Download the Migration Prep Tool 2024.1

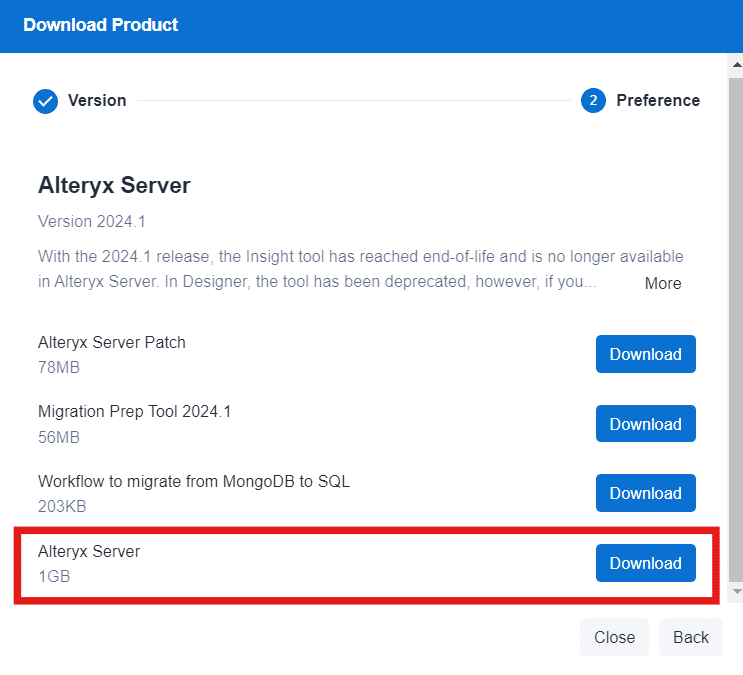(x=645, y=424)
